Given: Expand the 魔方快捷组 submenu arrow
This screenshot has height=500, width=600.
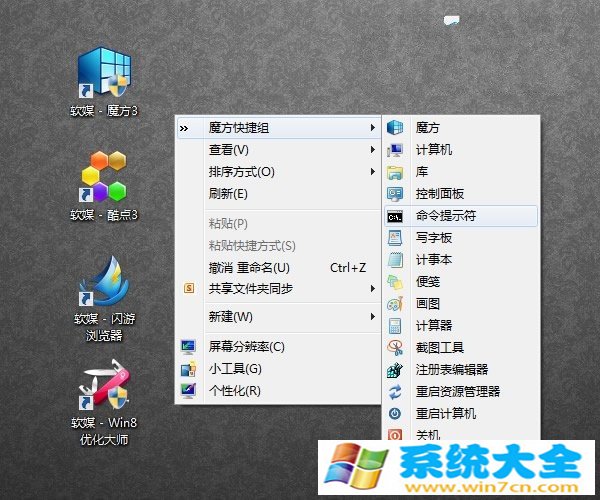Looking at the screenshot, I should (x=373, y=127).
